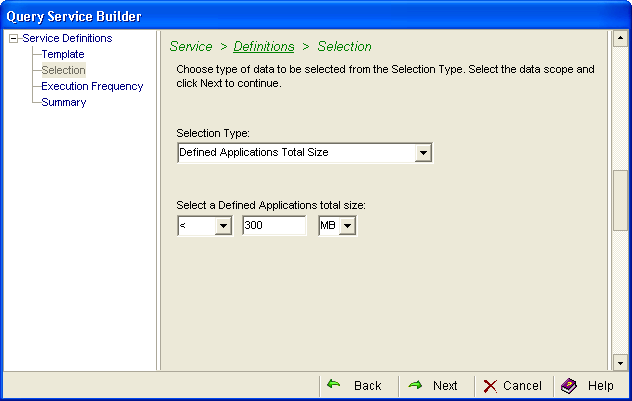Open Help
632x401 pixels.
click(x=590, y=386)
